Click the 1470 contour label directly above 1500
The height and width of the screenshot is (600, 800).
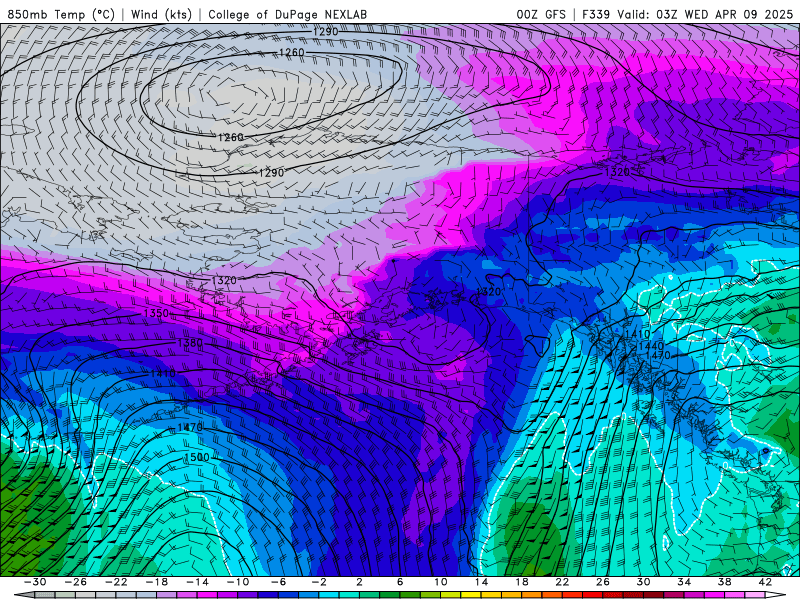pos(190,428)
